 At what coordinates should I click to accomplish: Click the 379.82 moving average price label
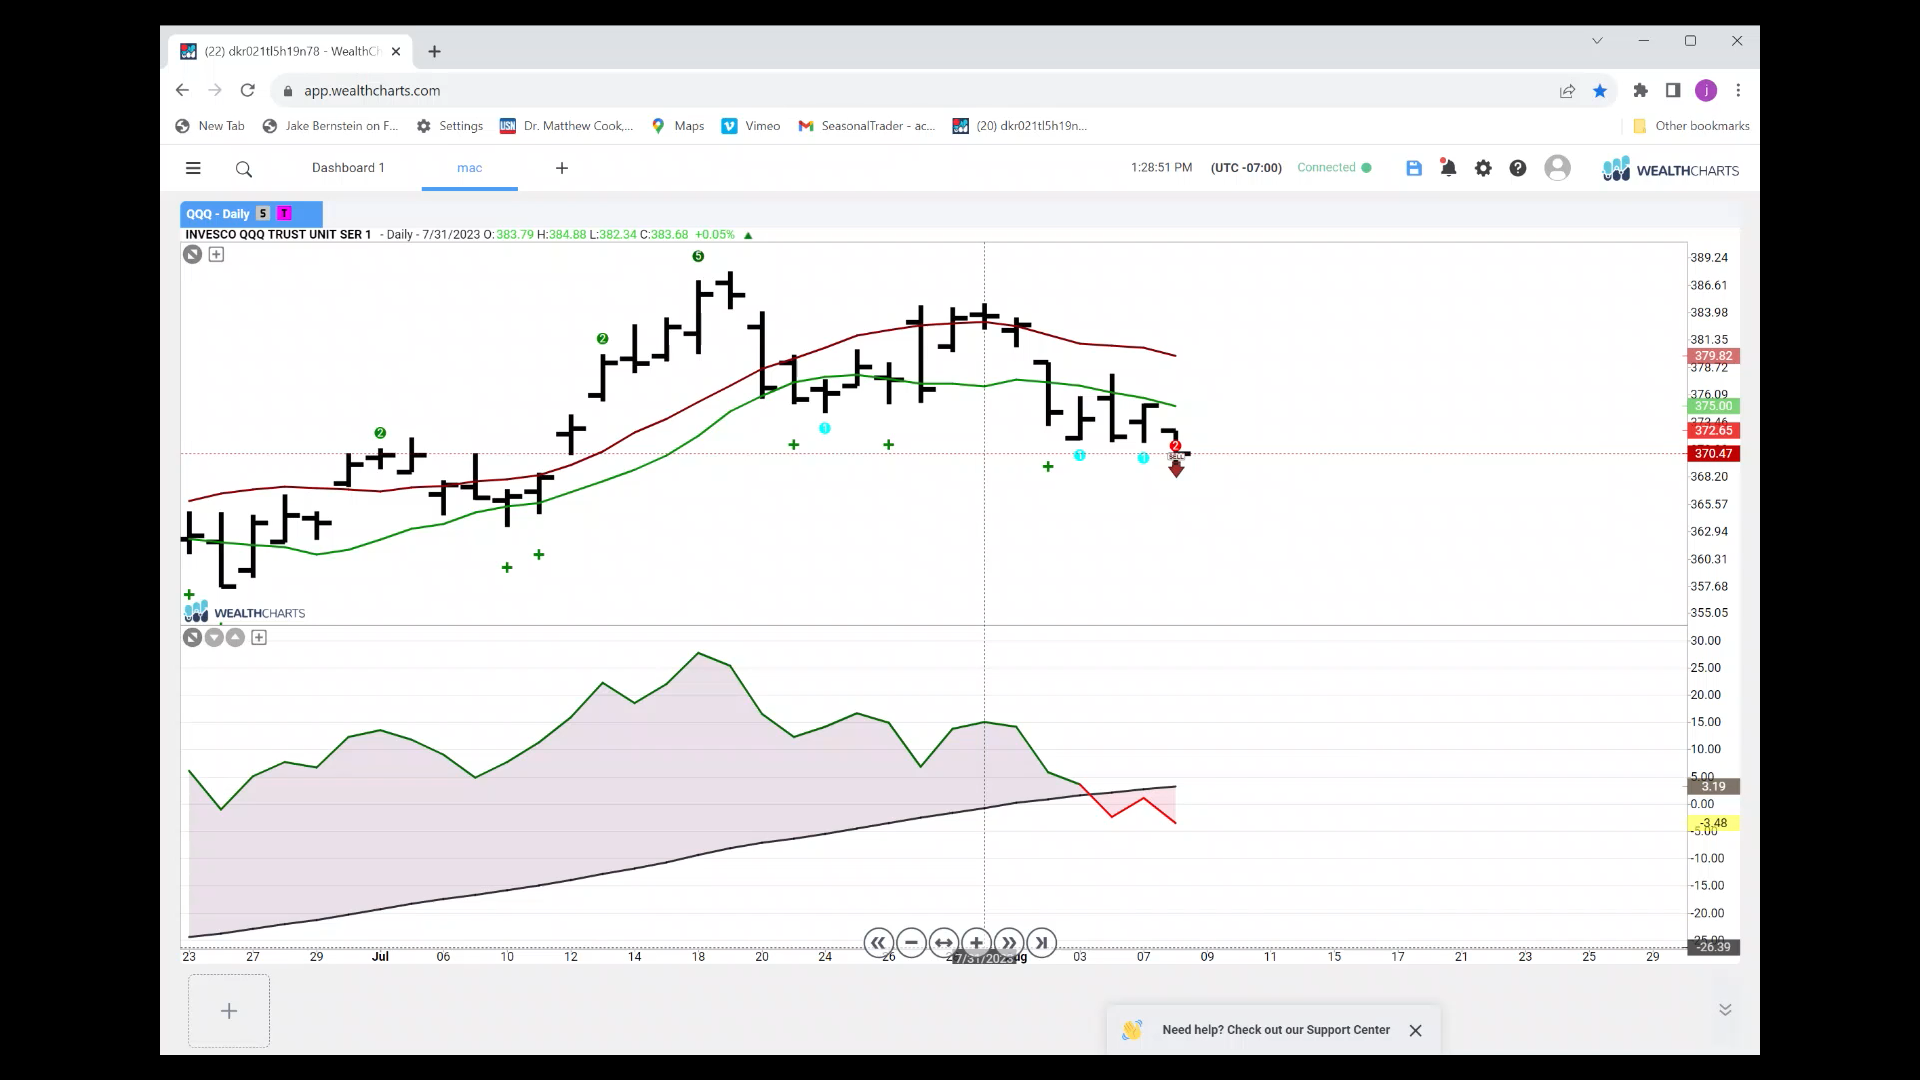click(x=1713, y=356)
